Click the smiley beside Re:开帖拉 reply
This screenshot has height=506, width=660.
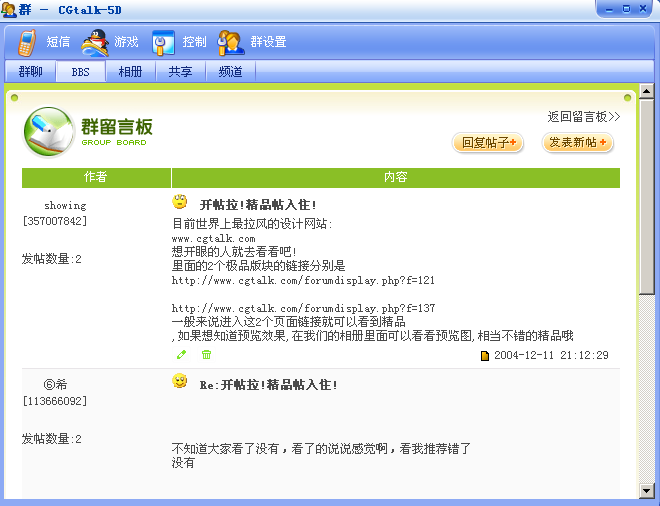[180, 381]
